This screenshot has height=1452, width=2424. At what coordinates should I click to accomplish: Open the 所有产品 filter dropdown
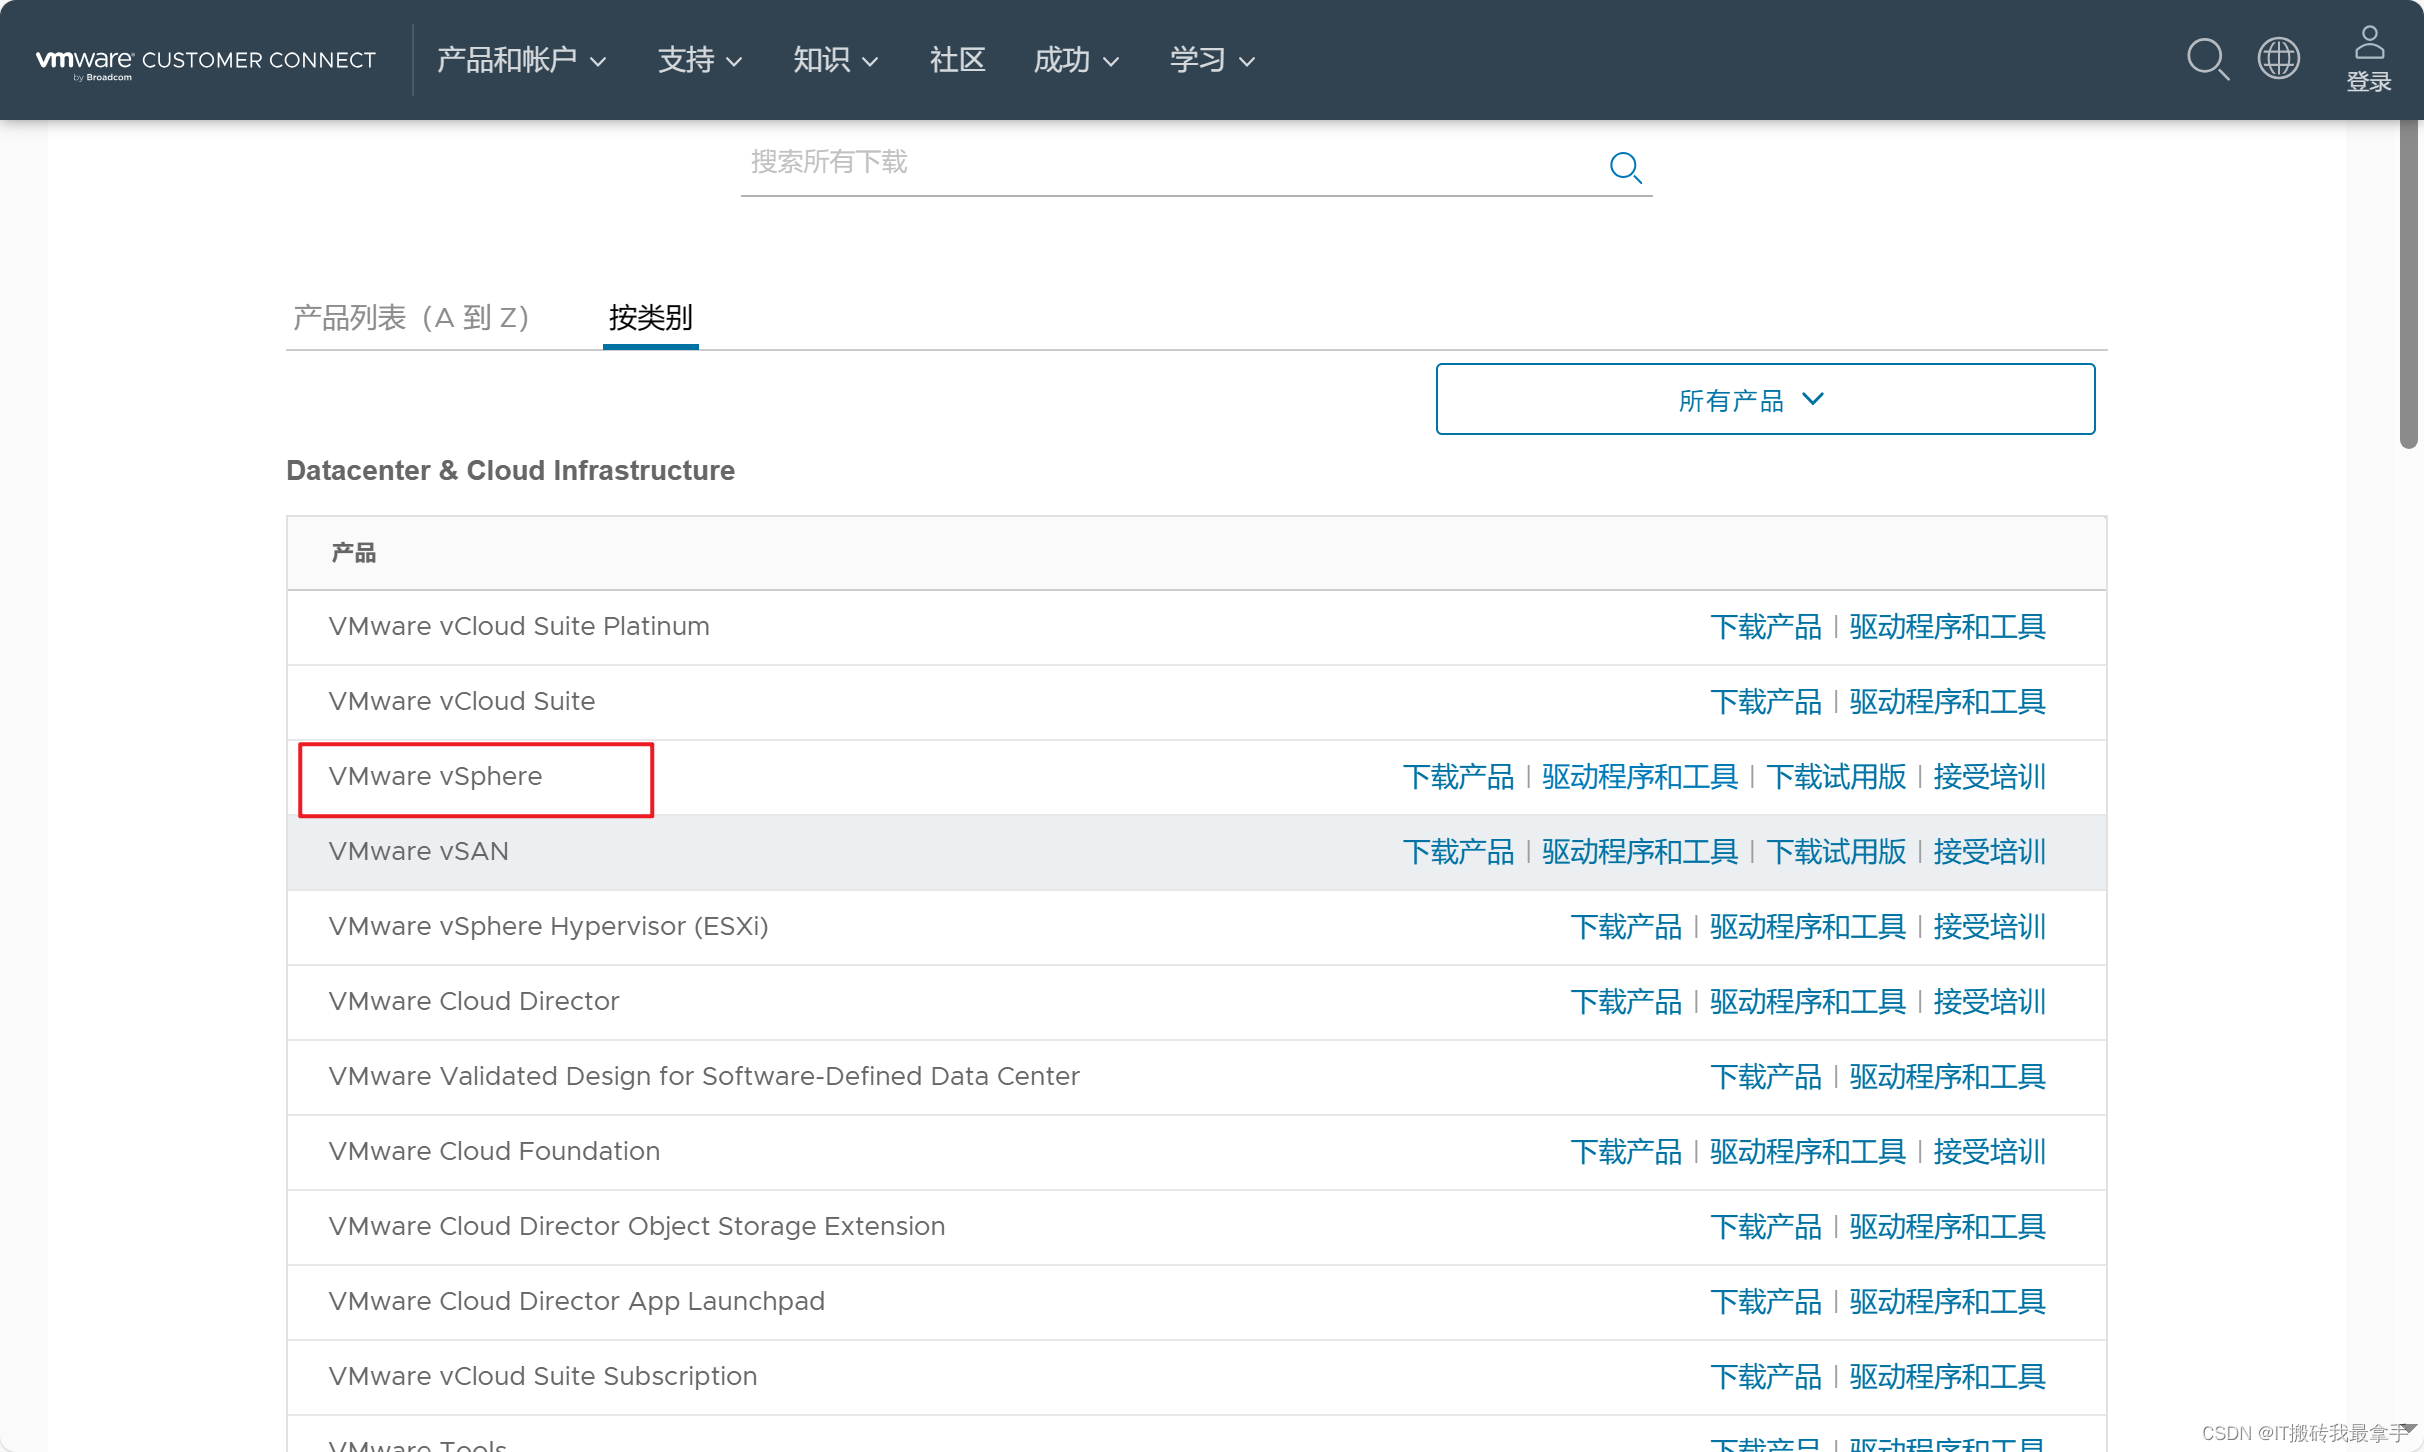(1765, 399)
